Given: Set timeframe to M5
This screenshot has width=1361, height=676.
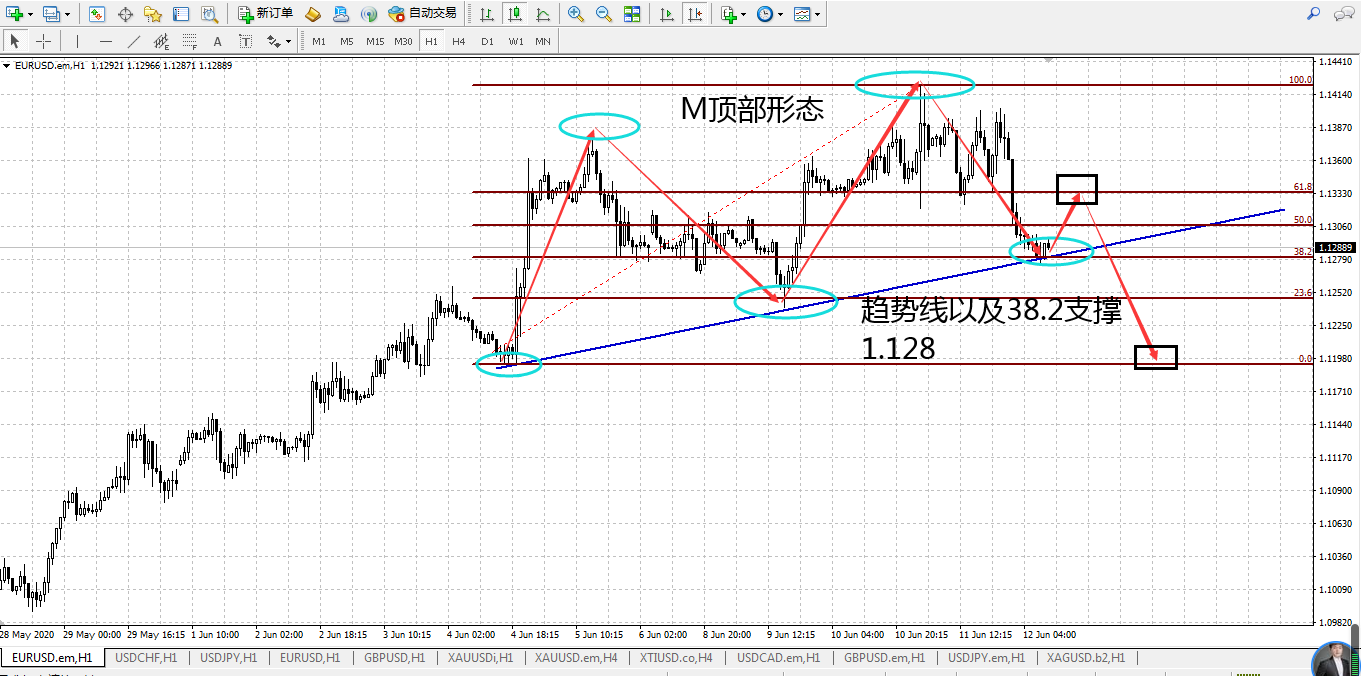Looking at the screenshot, I should click(347, 41).
